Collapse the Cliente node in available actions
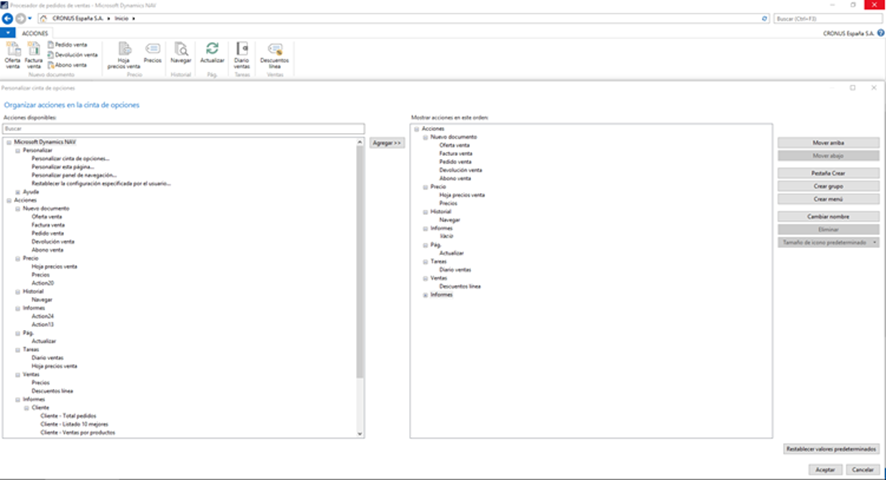The image size is (886, 480). coord(27,408)
